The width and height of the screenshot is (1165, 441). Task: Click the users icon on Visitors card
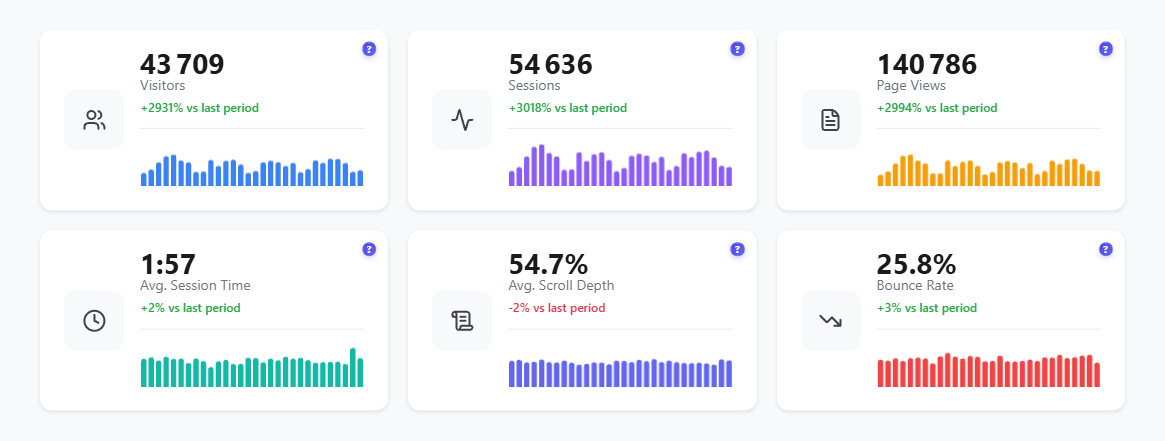(x=94, y=120)
